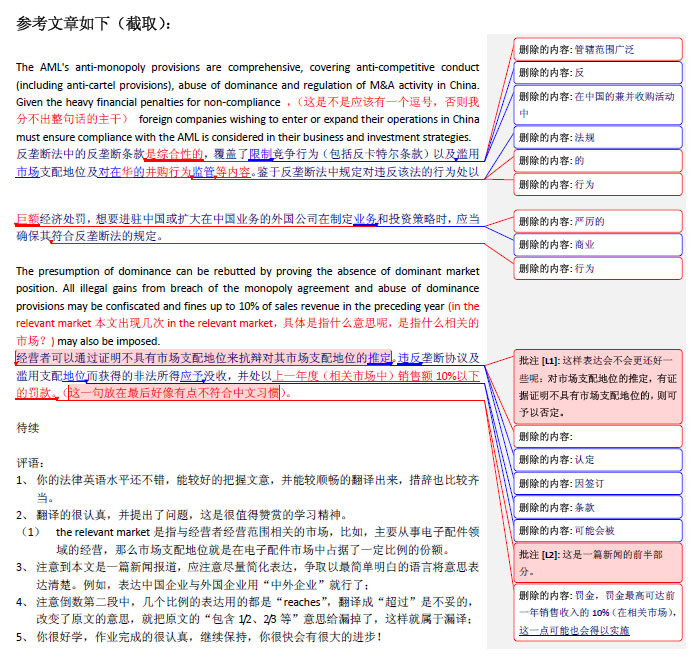This screenshot has height=659, width=700.
Task: Click feedback item 3 '注意到本文是一篇新闻报道'
Action: (247, 576)
